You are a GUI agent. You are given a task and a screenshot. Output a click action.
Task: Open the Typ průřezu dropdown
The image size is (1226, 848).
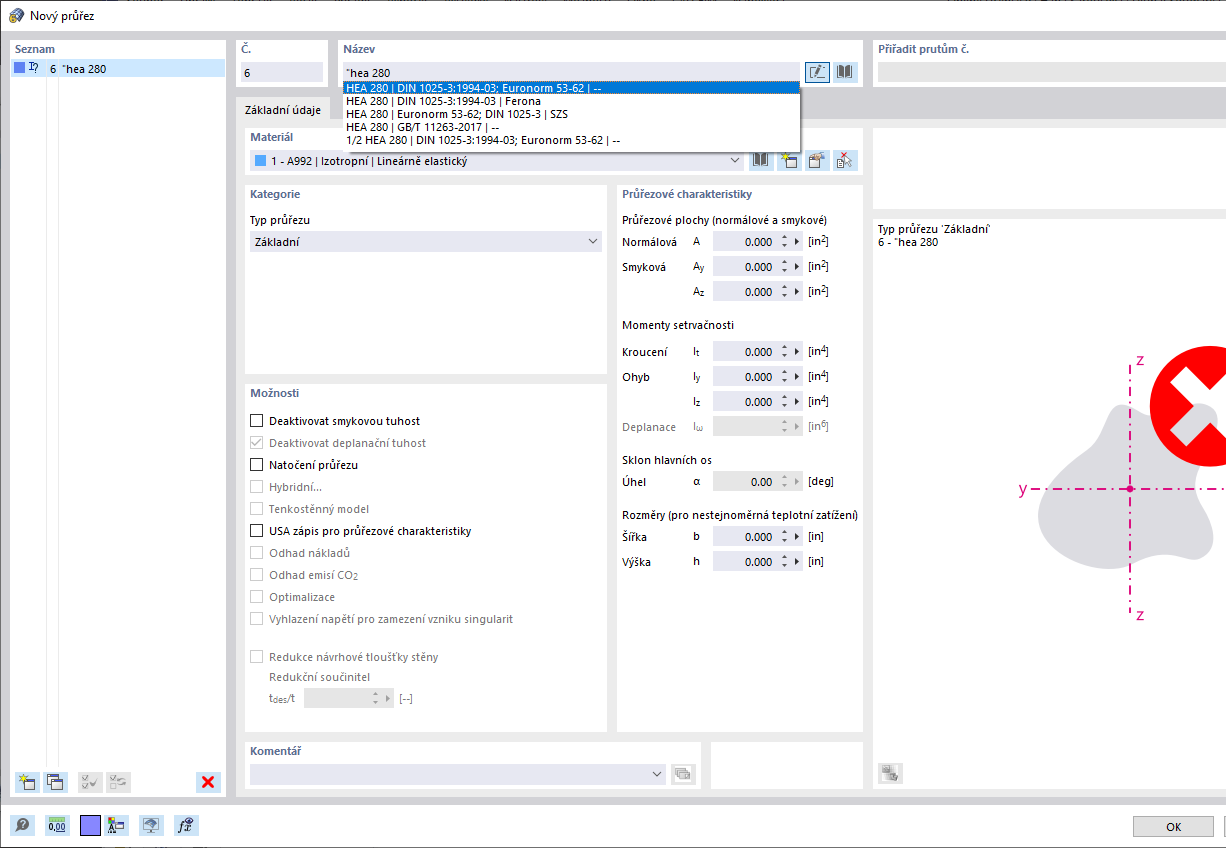coord(593,242)
